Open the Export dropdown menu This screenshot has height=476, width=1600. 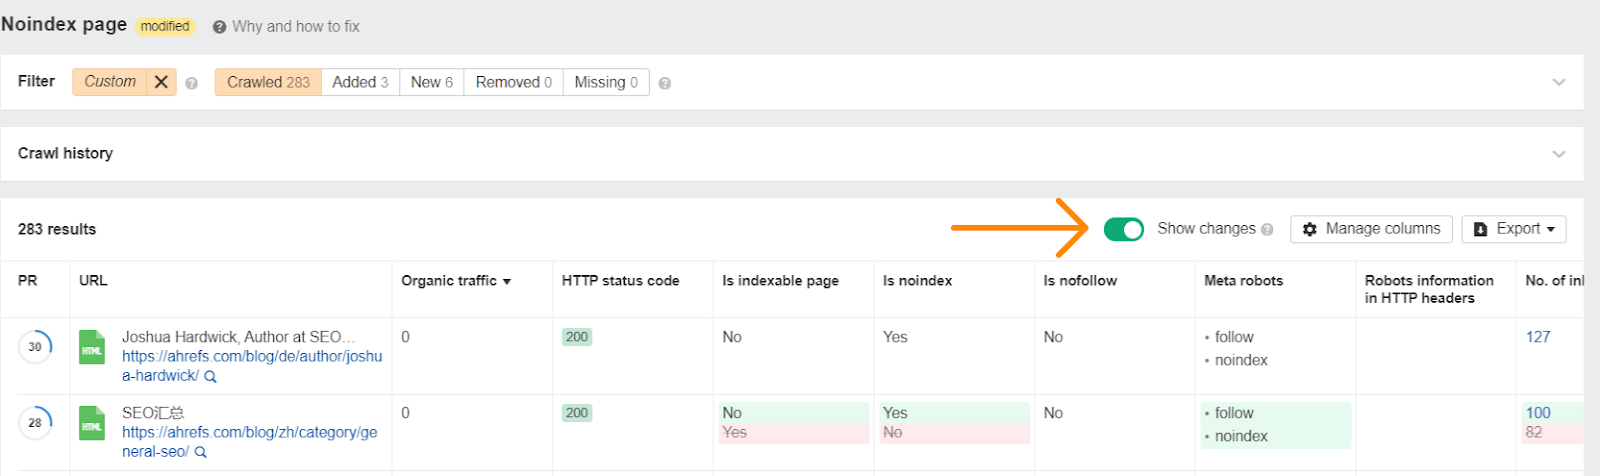[x=1513, y=229]
